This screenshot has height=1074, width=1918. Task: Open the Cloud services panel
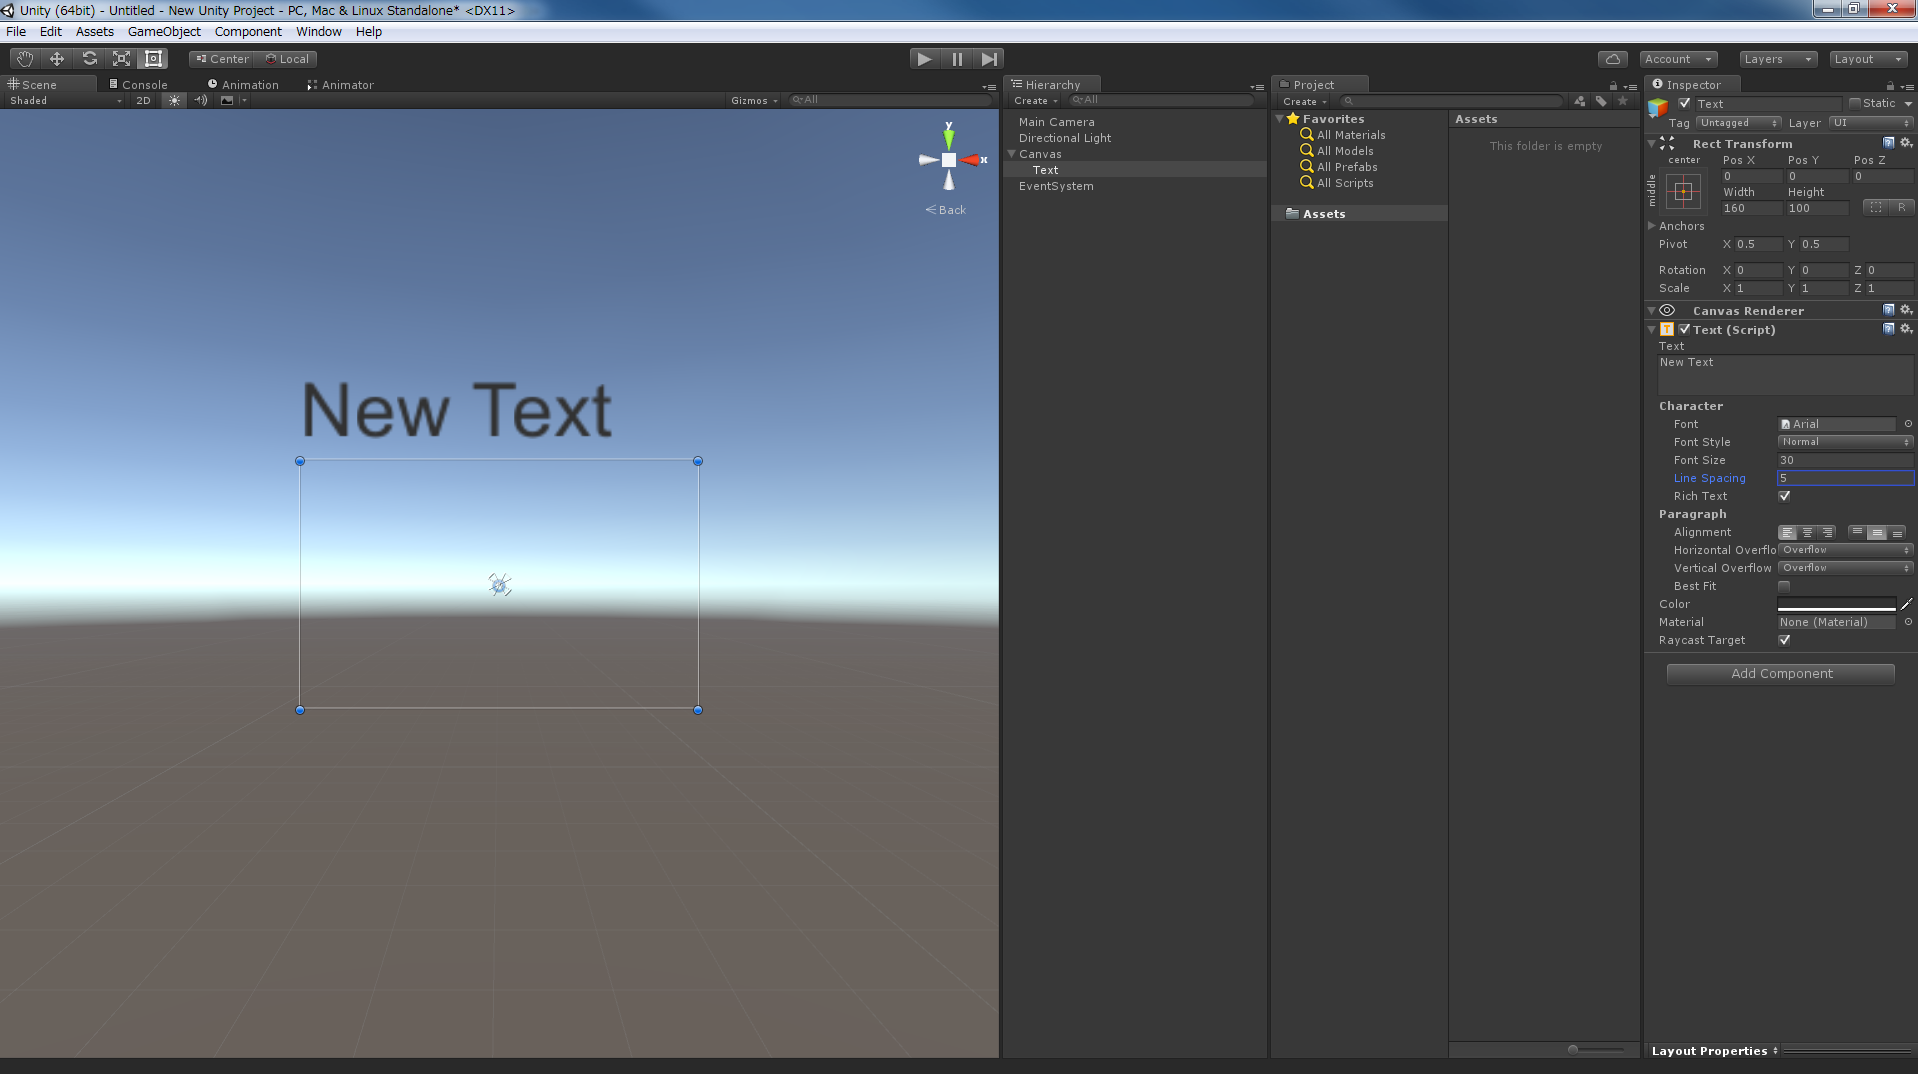point(1612,59)
